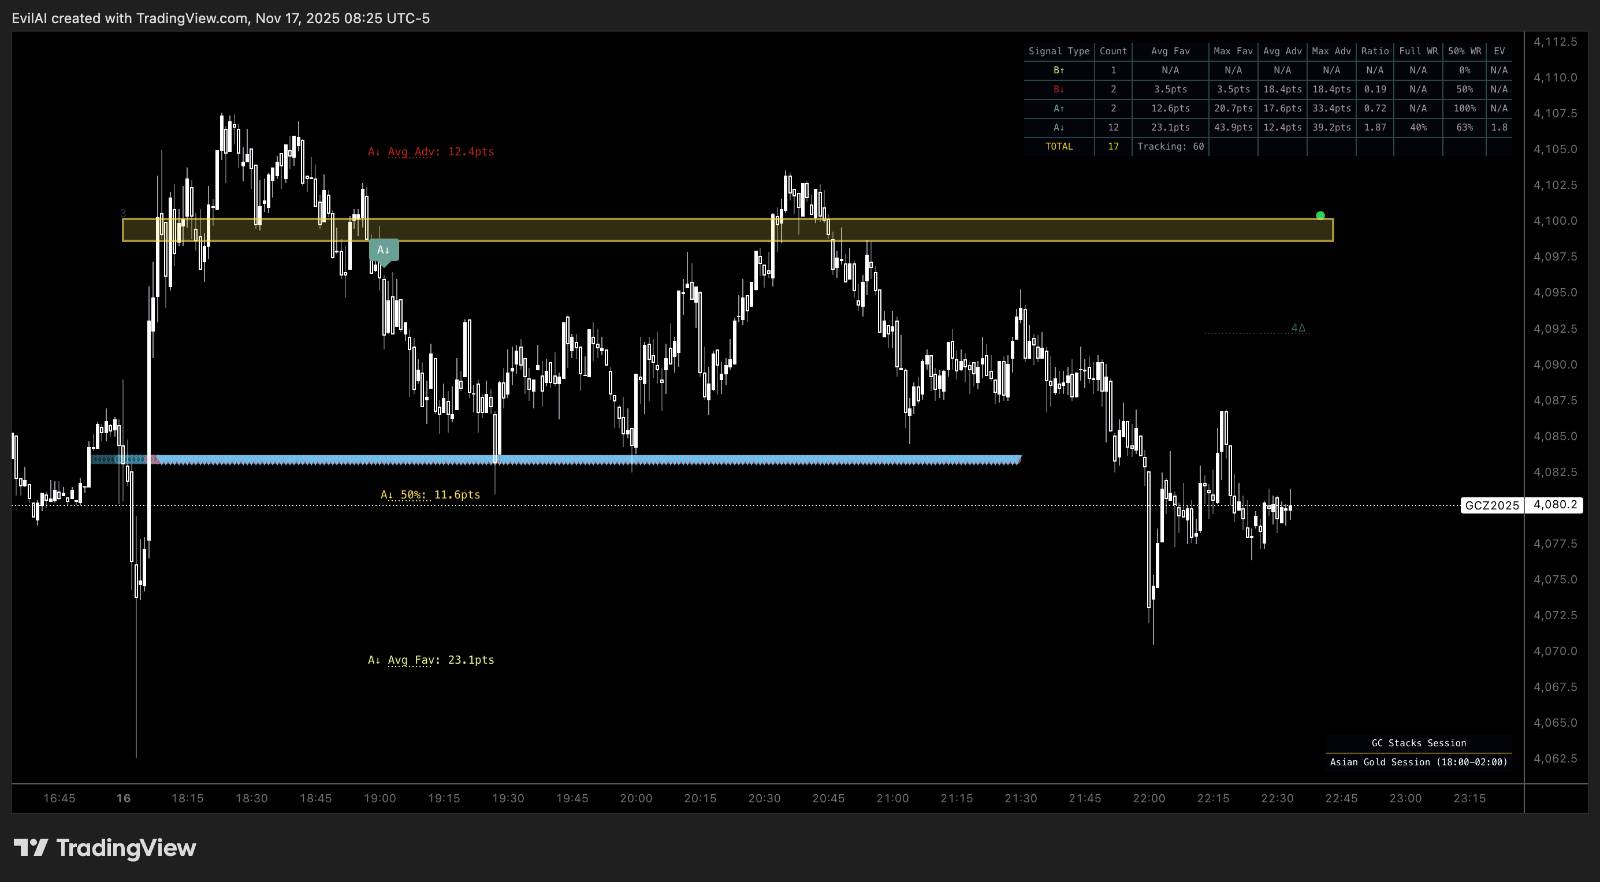Screen dimensions: 1600x882
Task: Click the TOTAL row in the stats table
Action: pos(1058,146)
